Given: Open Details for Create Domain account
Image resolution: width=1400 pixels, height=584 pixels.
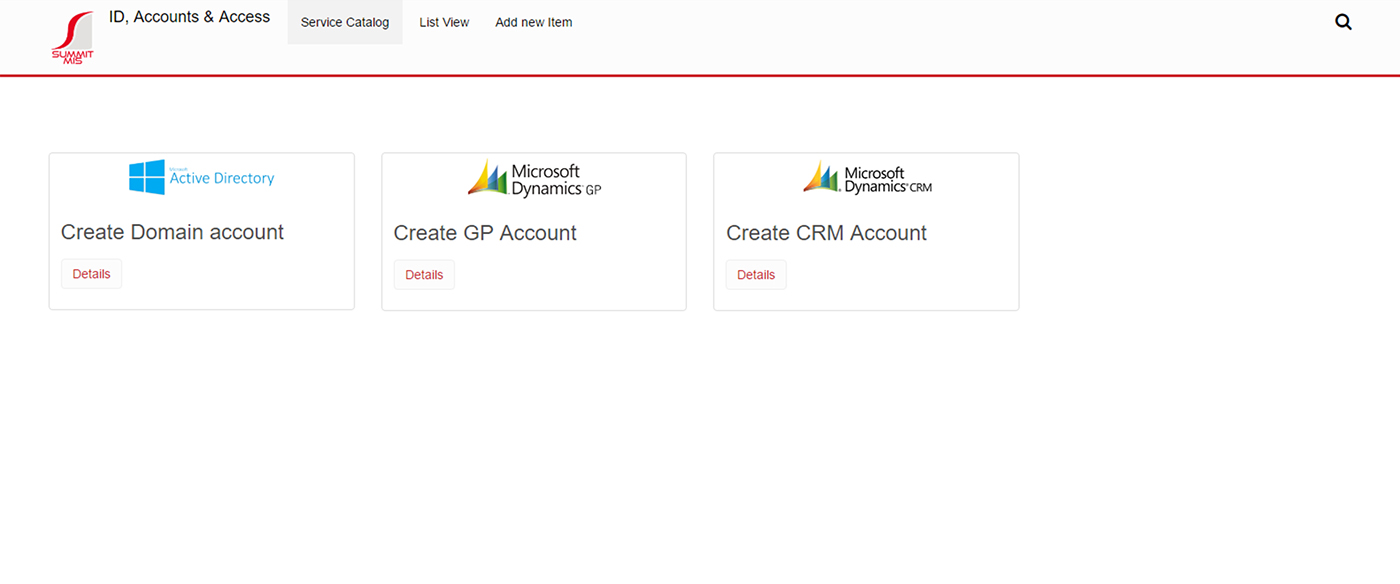Looking at the screenshot, I should [91, 274].
